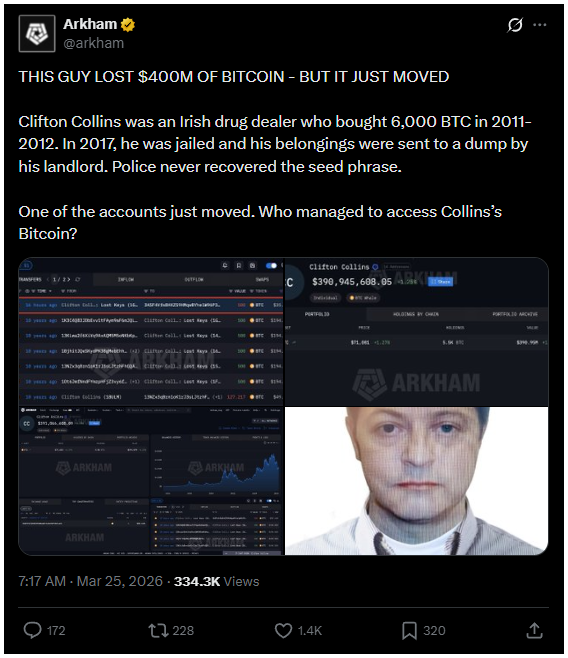
Task: Open the Arkham display name link
Action: click(90, 24)
